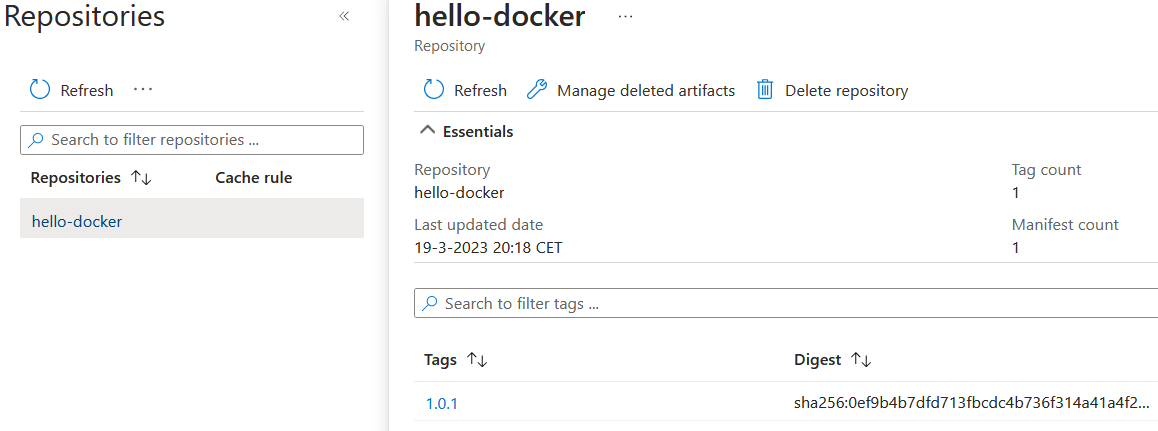
Task: Click the Last updated date value
Action: tap(488, 247)
